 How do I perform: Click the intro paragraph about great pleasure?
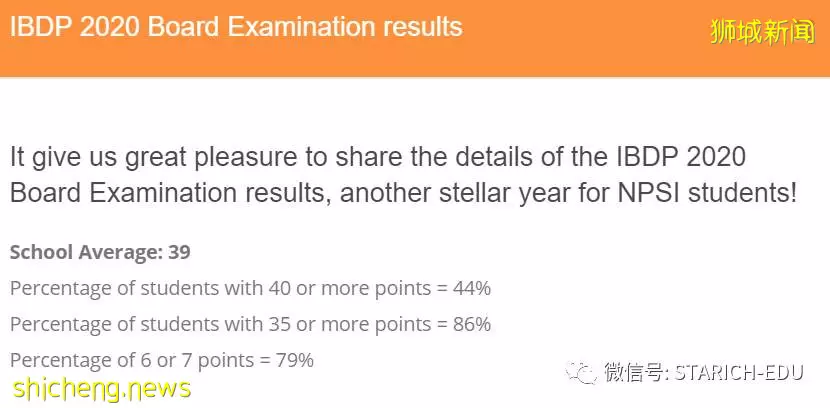[x=403, y=175]
